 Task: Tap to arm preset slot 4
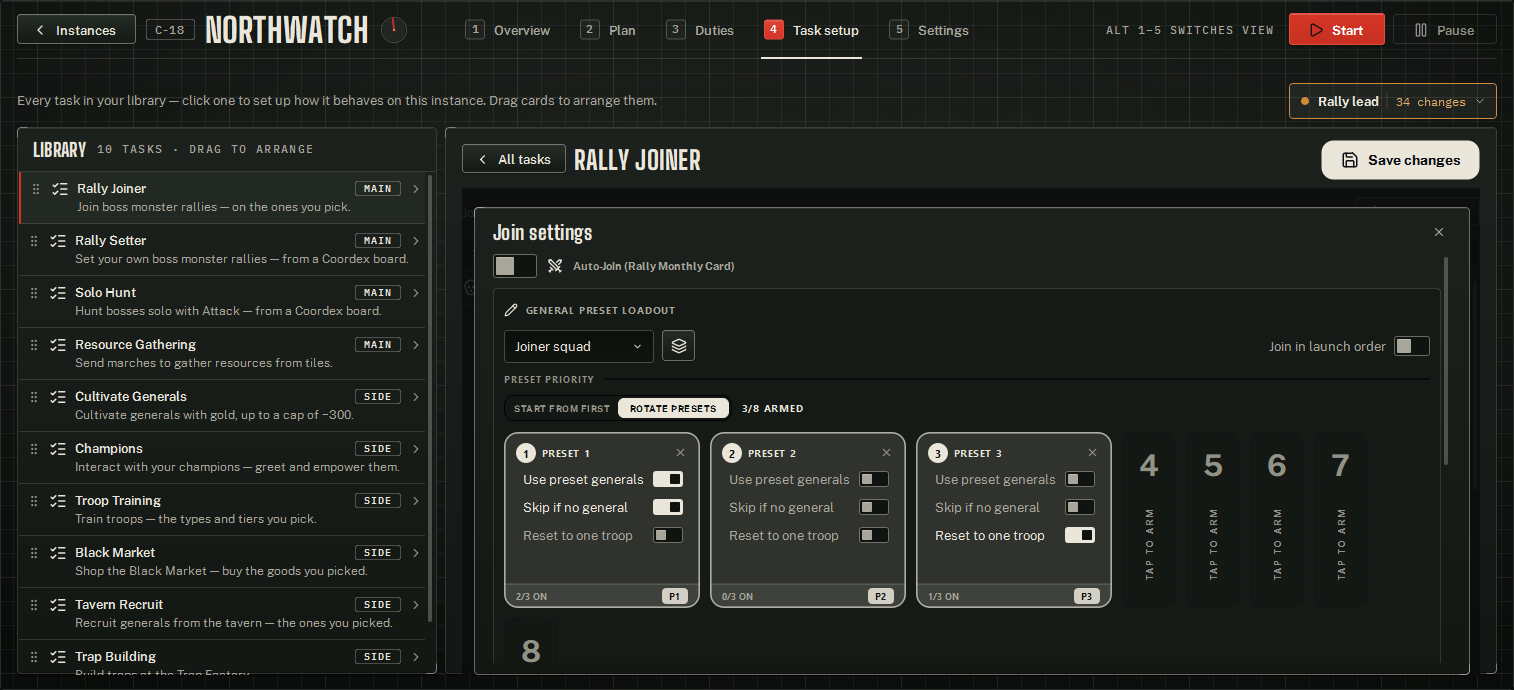(x=1149, y=520)
